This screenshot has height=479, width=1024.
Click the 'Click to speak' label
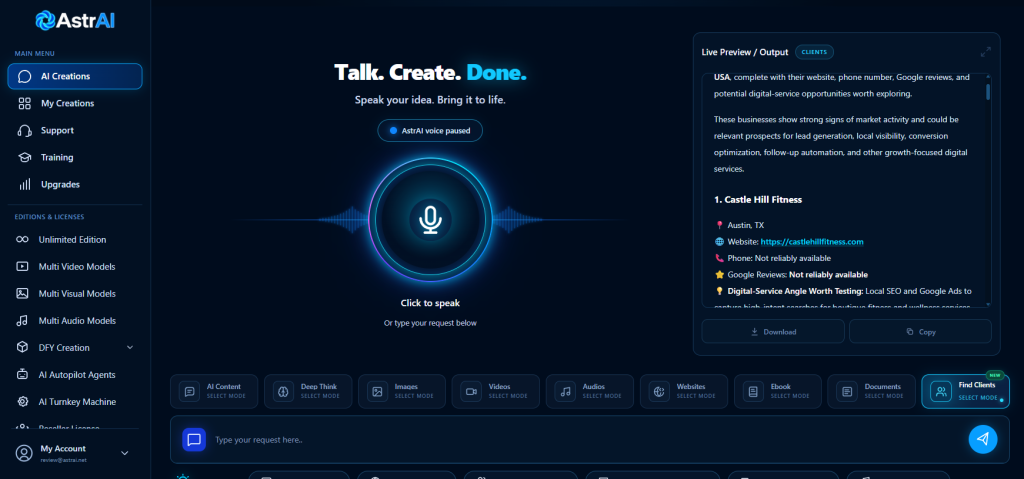pos(430,303)
